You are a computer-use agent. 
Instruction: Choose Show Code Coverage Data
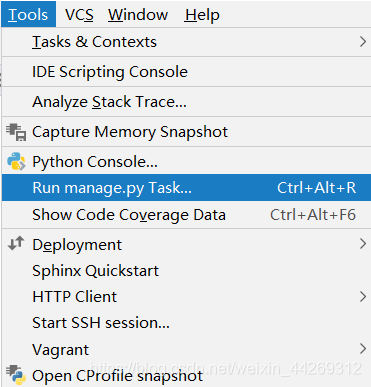[186, 215]
